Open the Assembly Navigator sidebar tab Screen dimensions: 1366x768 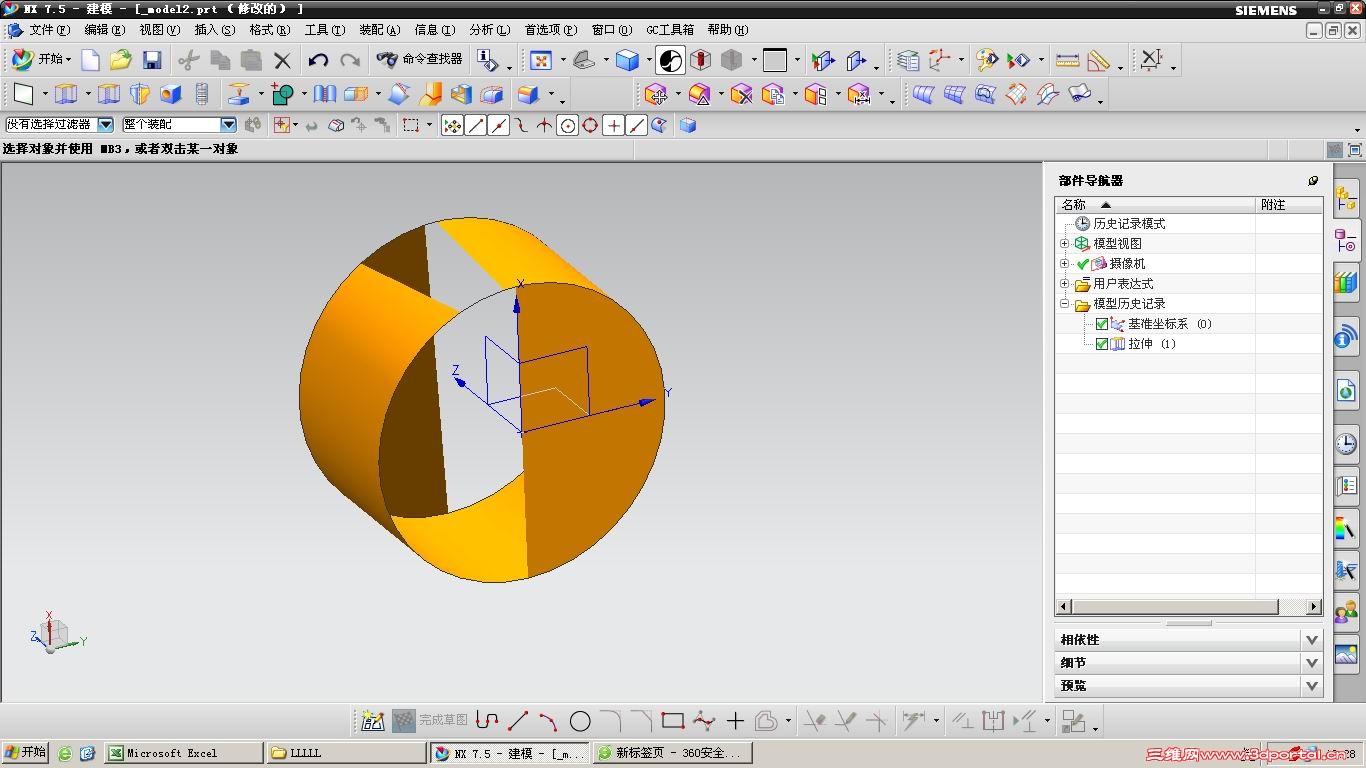(1346, 199)
